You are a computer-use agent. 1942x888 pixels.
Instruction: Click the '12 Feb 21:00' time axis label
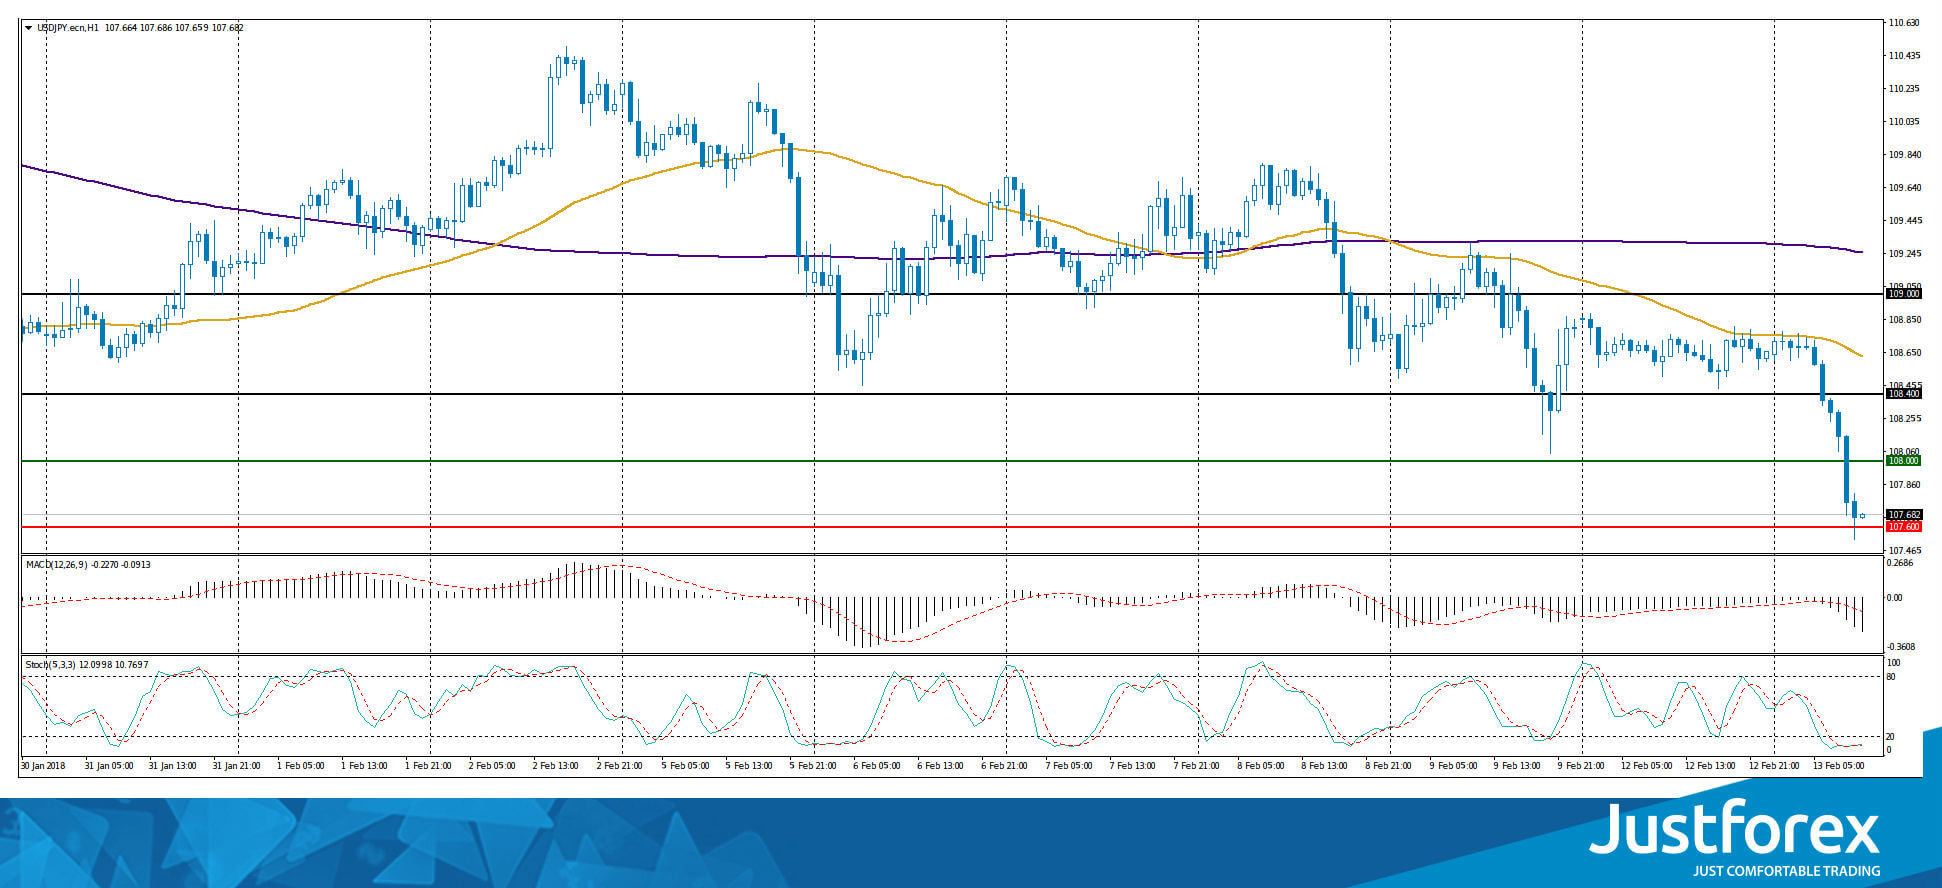point(1773,766)
